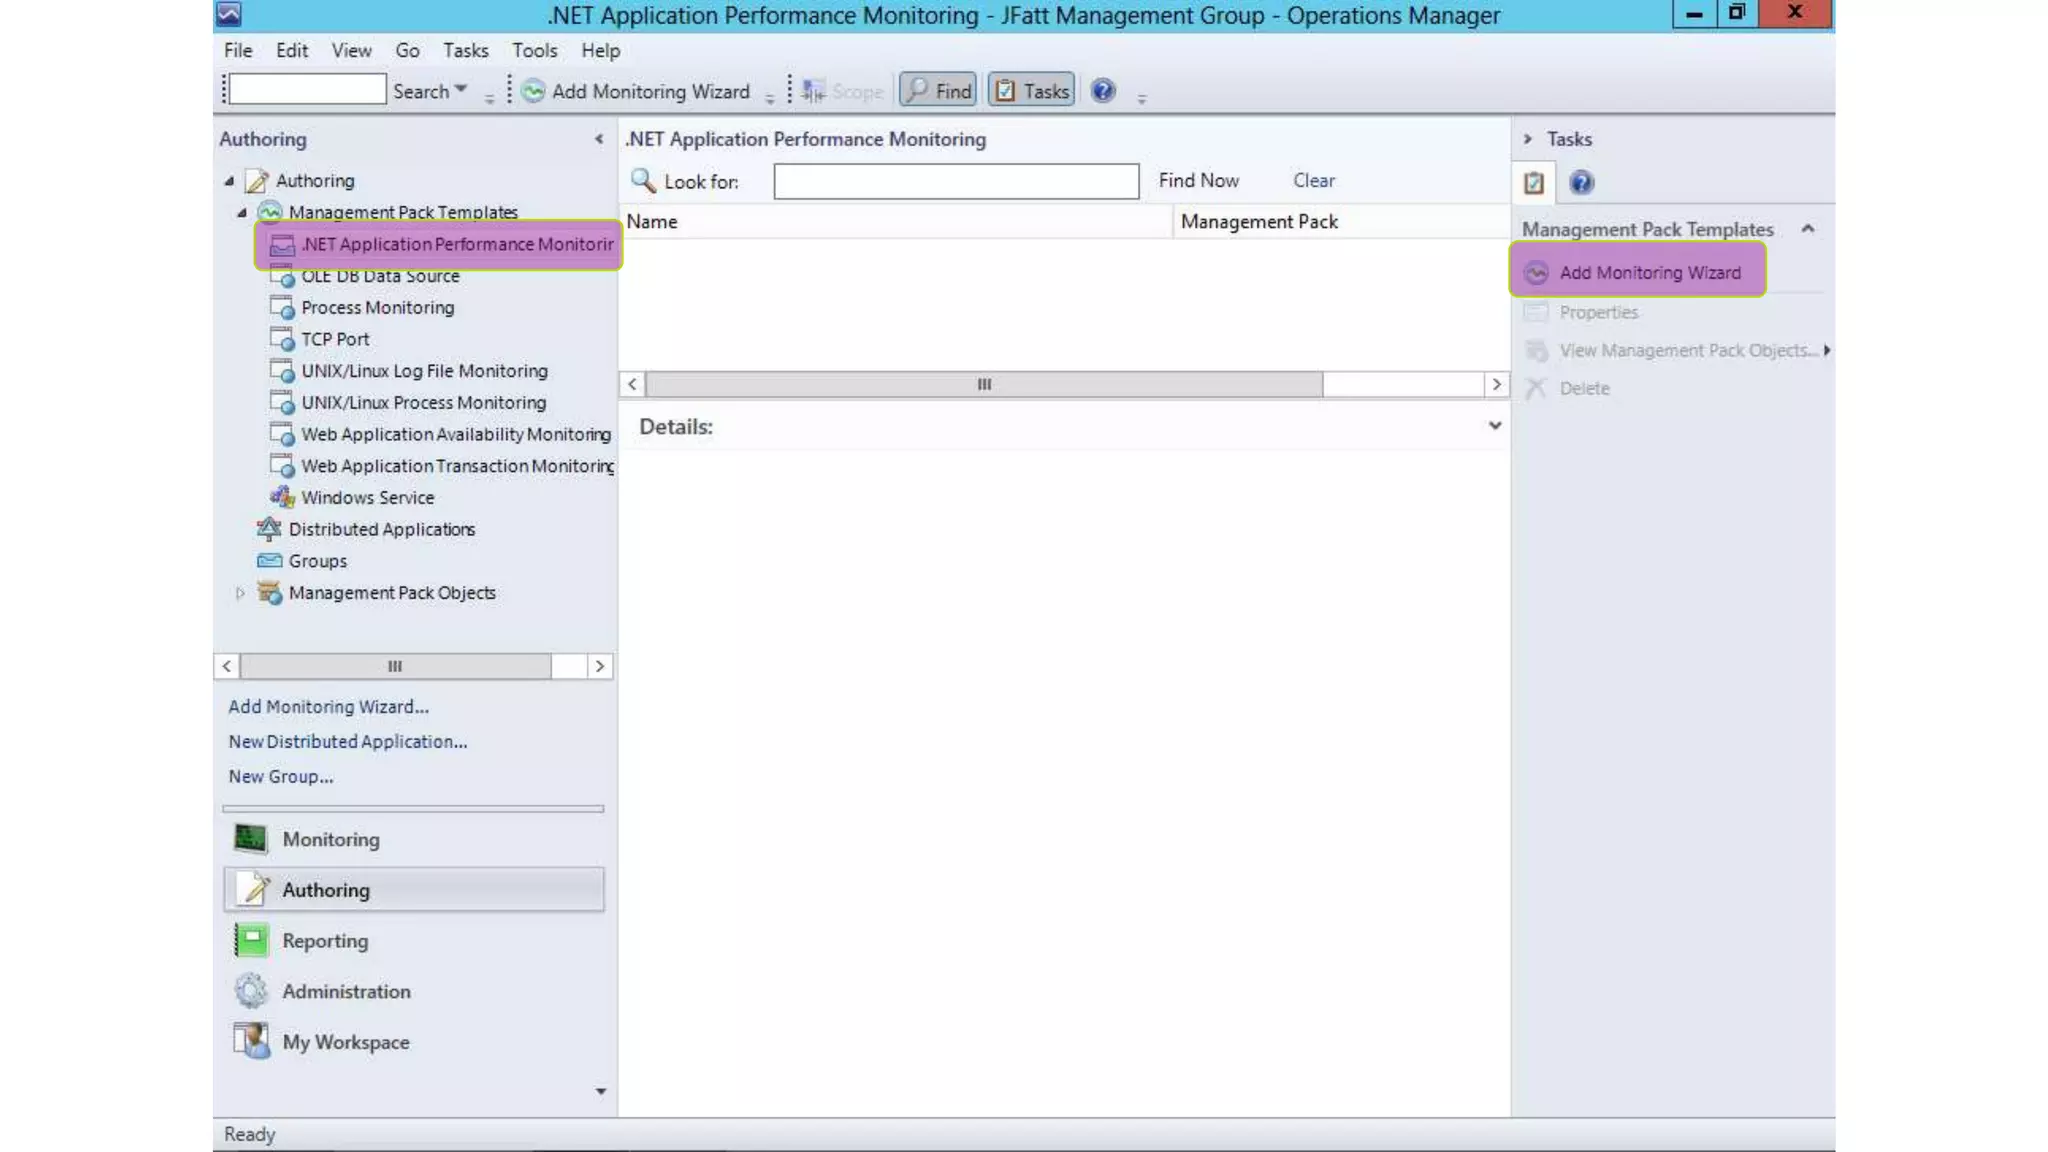2048x1152 pixels.
Task: Click the Tasks clipboard icon in Tasks pane
Action: (x=1533, y=183)
